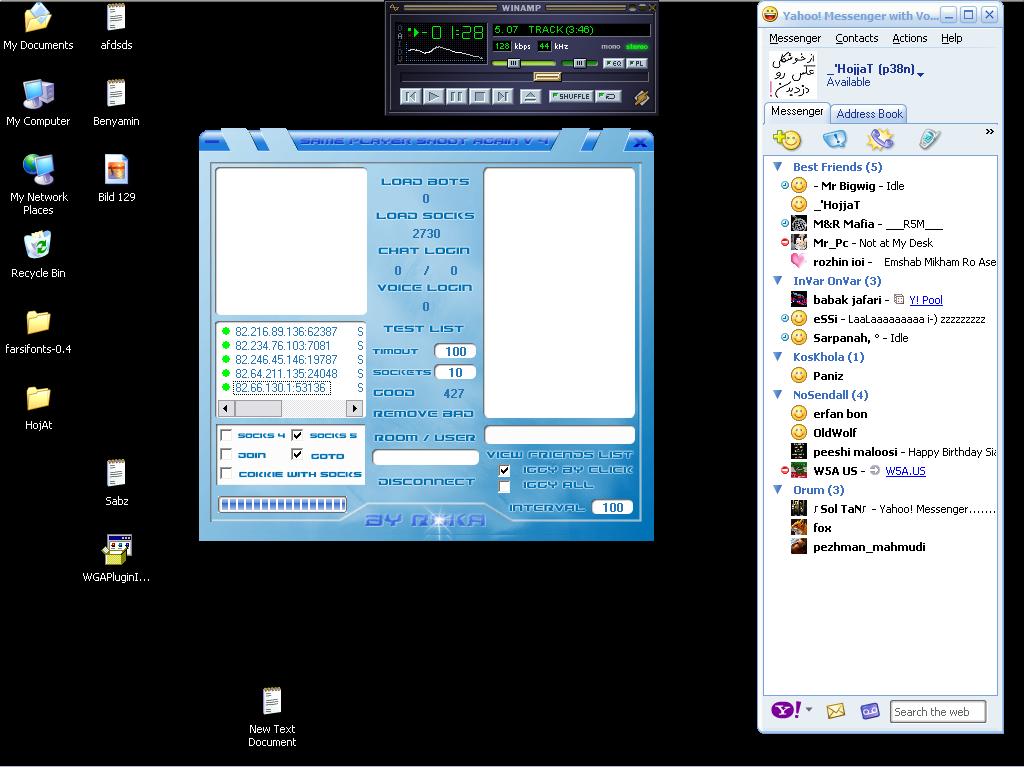Click Make a call phone icon
The height and width of the screenshot is (768, 1024).
click(x=880, y=139)
